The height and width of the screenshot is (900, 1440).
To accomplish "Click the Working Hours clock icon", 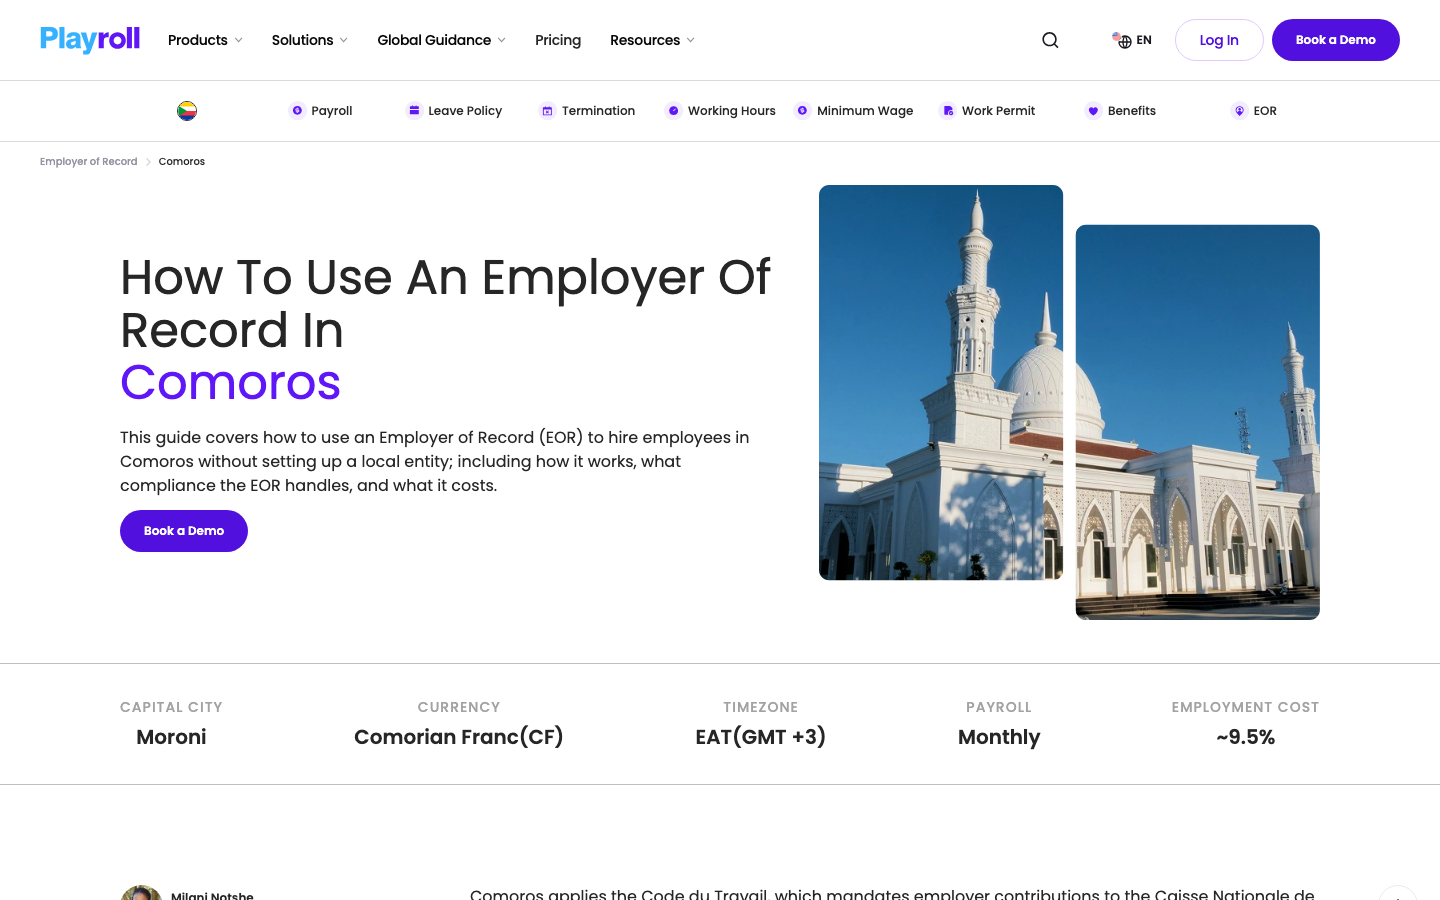I will pyautogui.click(x=673, y=111).
